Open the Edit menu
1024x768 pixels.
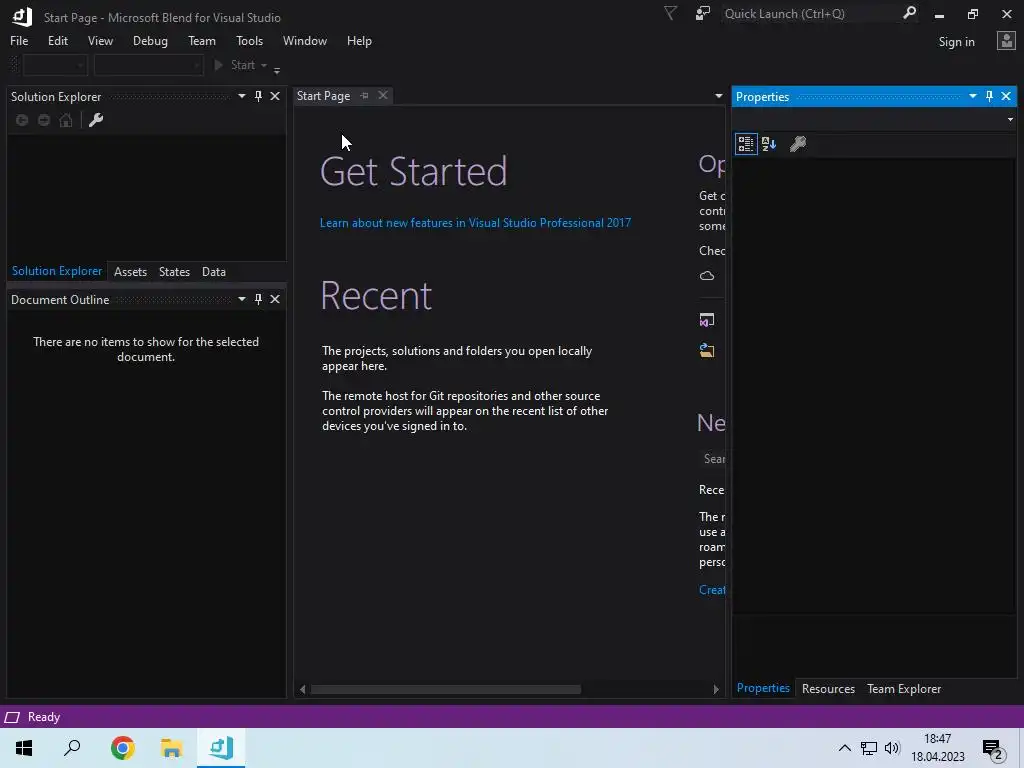[57, 40]
